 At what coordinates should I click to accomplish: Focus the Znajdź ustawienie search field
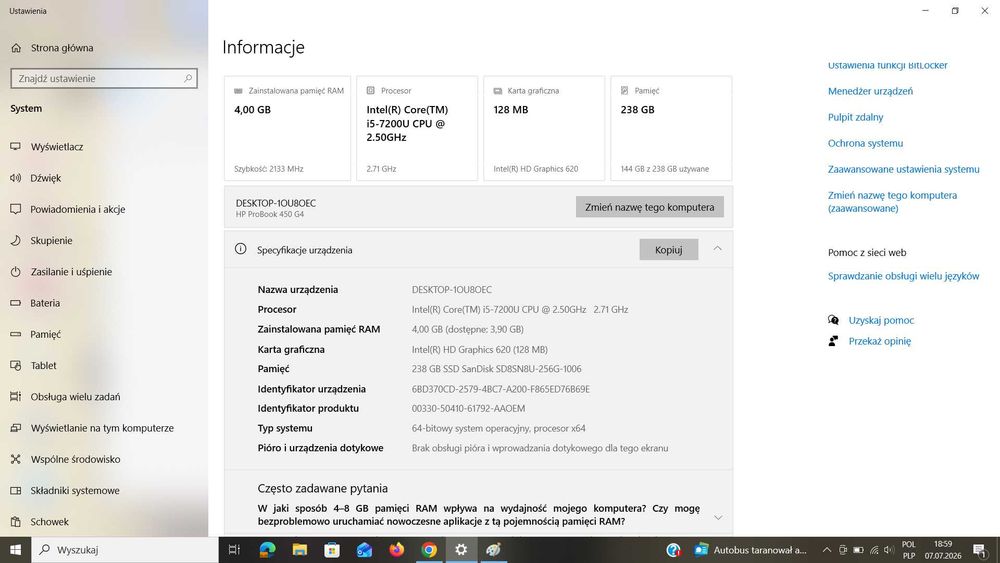[x=104, y=78]
